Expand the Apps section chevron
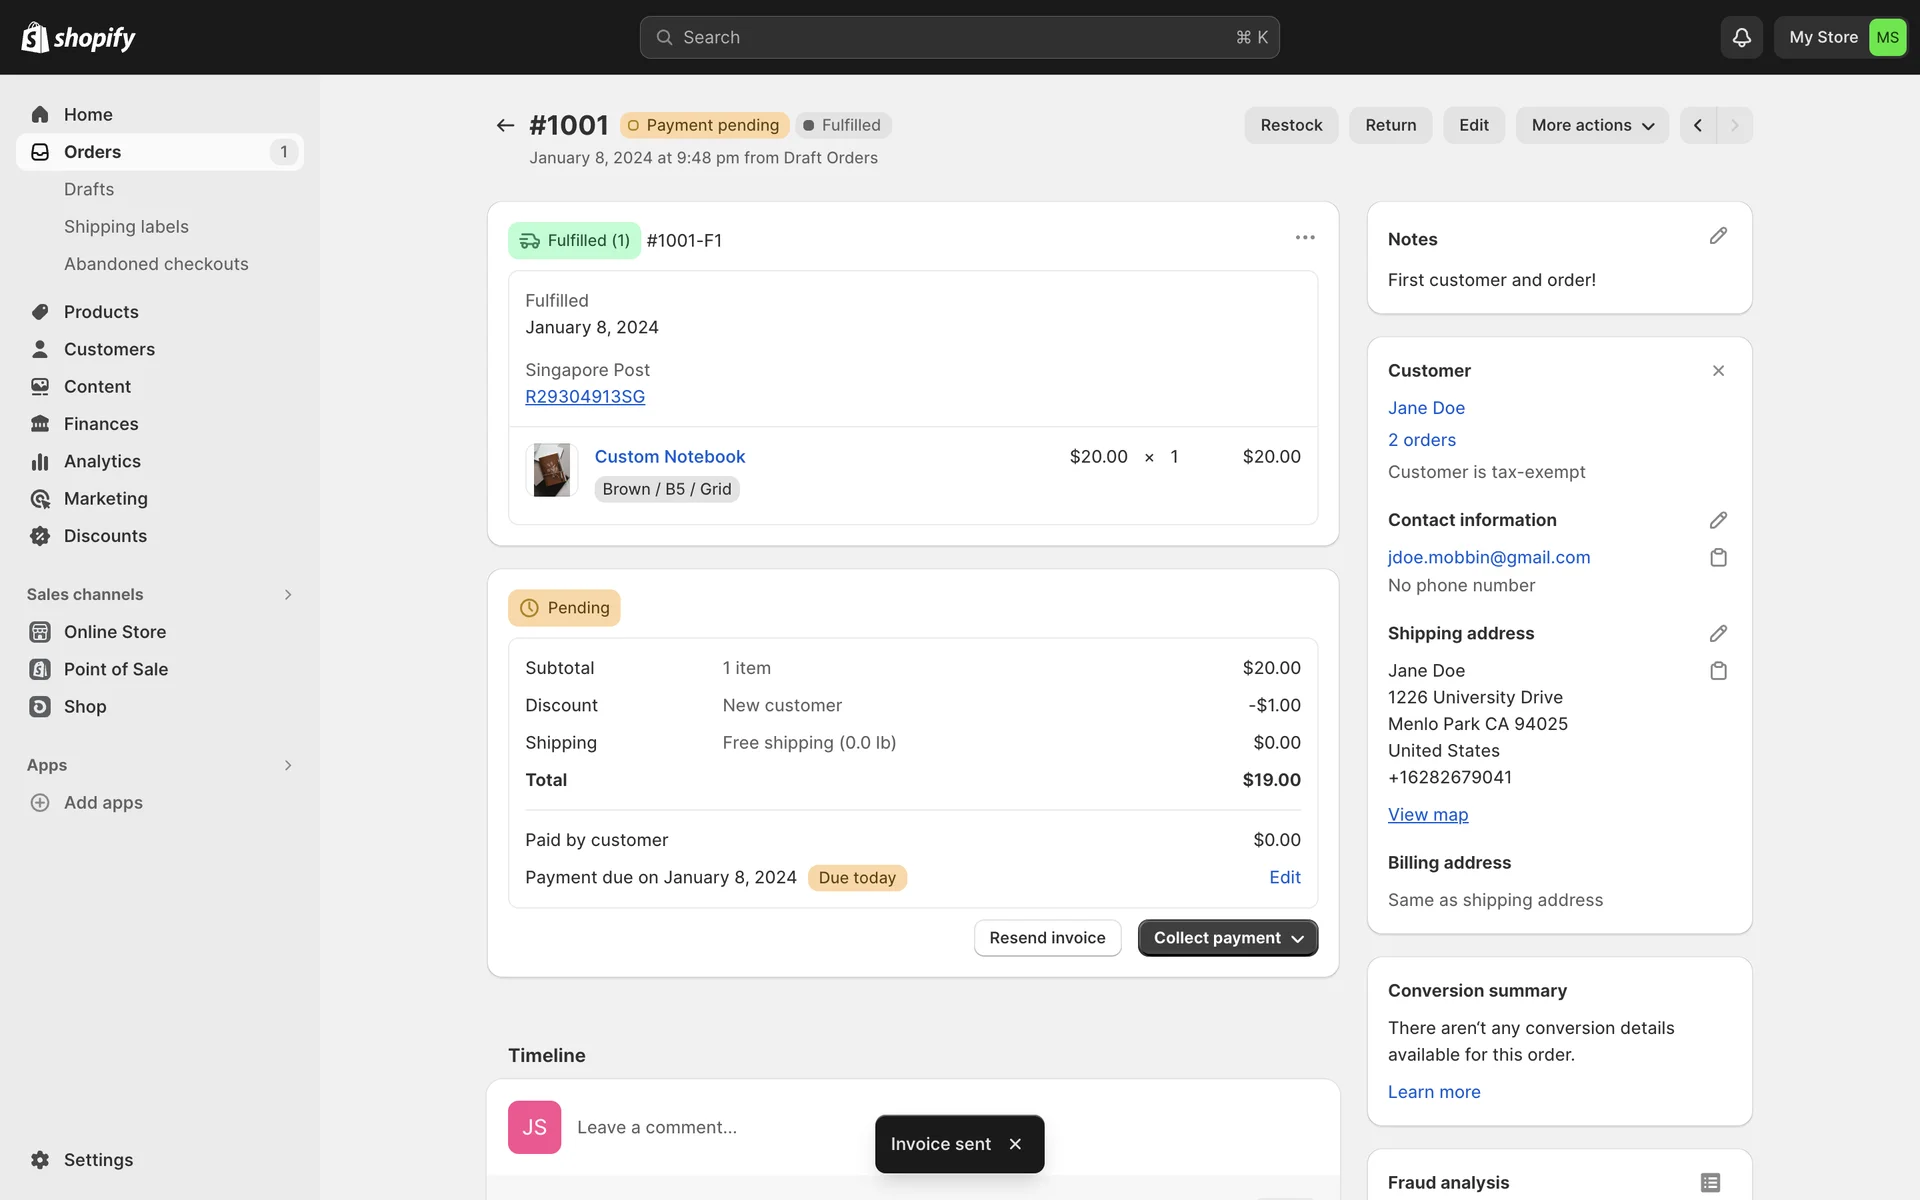Screen dimensions: 1920x1200 pyautogui.click(x=288, y=765)
